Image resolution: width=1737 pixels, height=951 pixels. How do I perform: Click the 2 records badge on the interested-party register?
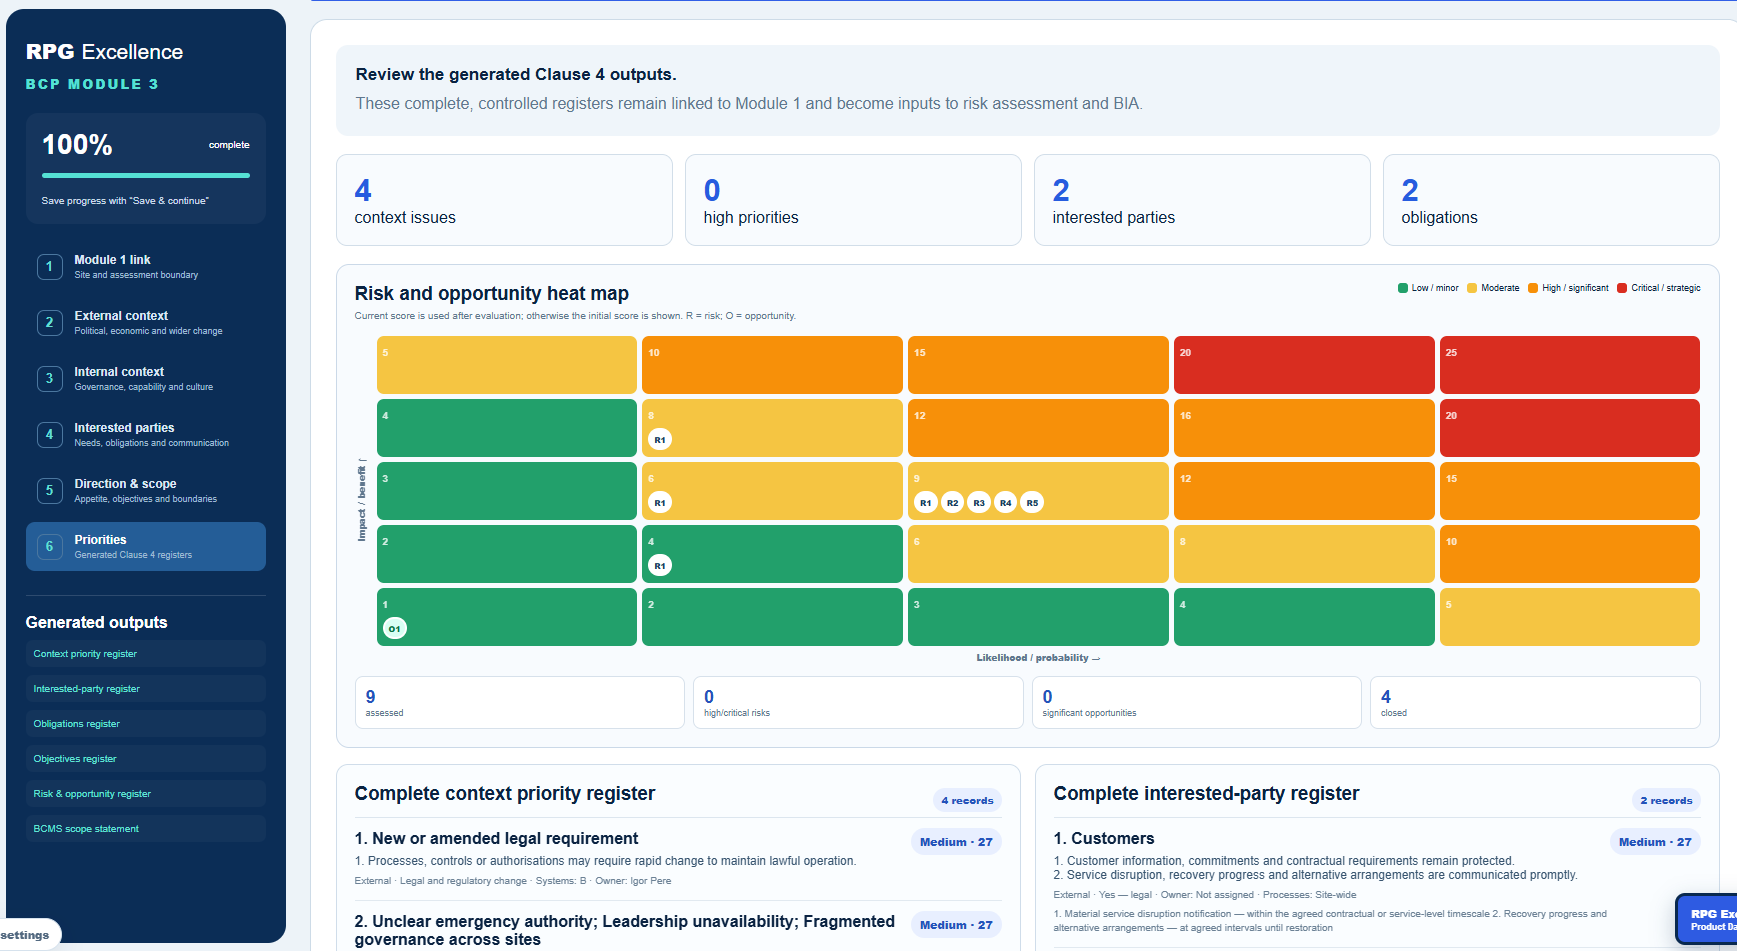coord(1666,800)
